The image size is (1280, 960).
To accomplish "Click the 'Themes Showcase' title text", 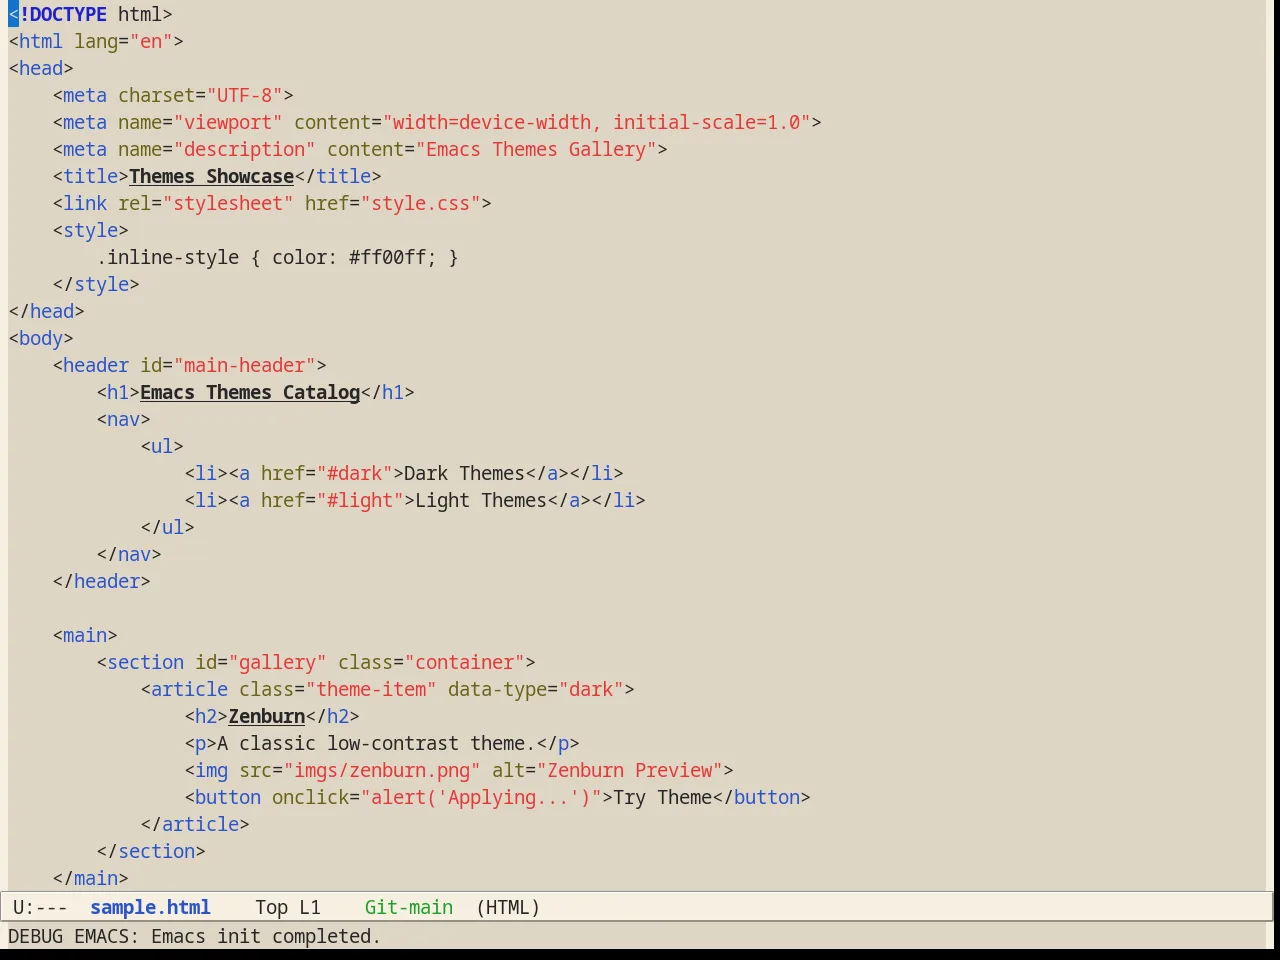I will pyautogui.click(x=211, y=176).
